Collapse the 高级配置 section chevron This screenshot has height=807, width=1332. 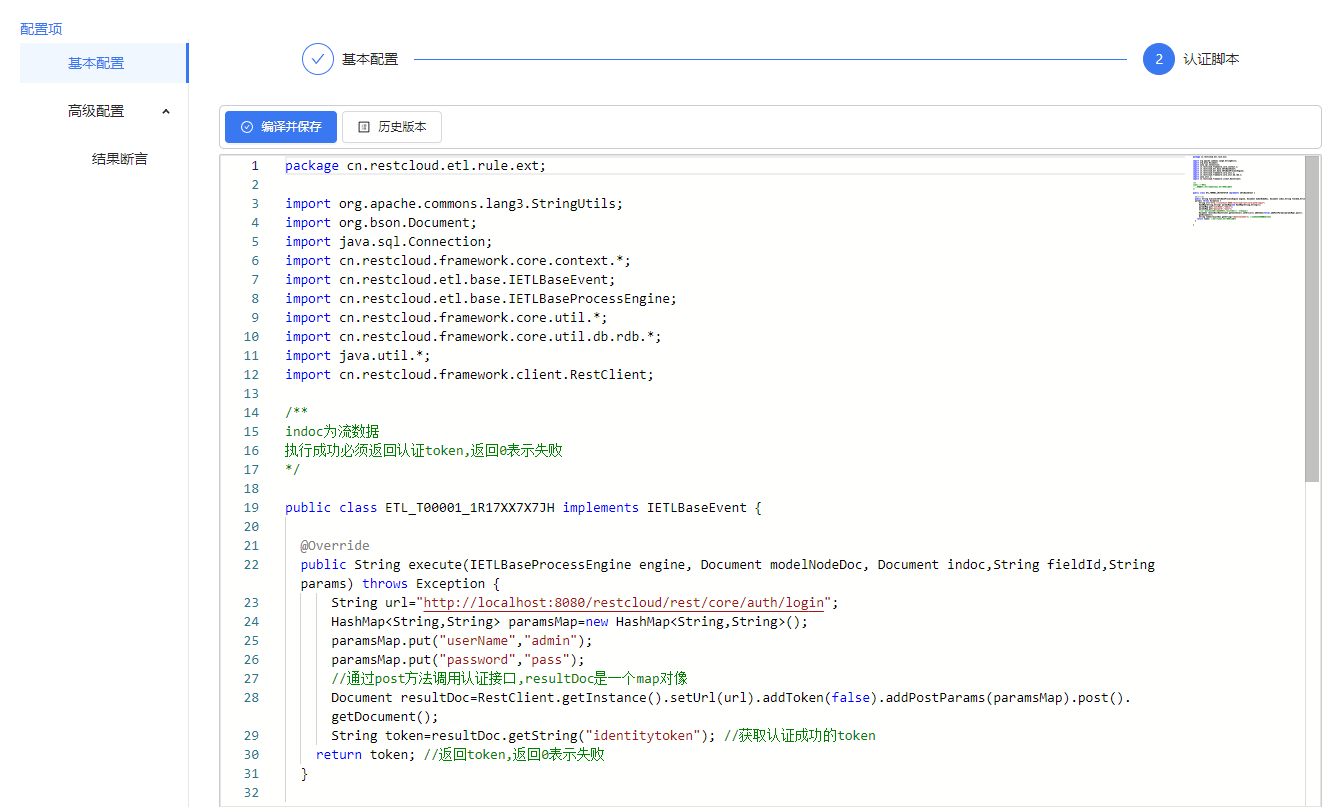pos(166,111)
